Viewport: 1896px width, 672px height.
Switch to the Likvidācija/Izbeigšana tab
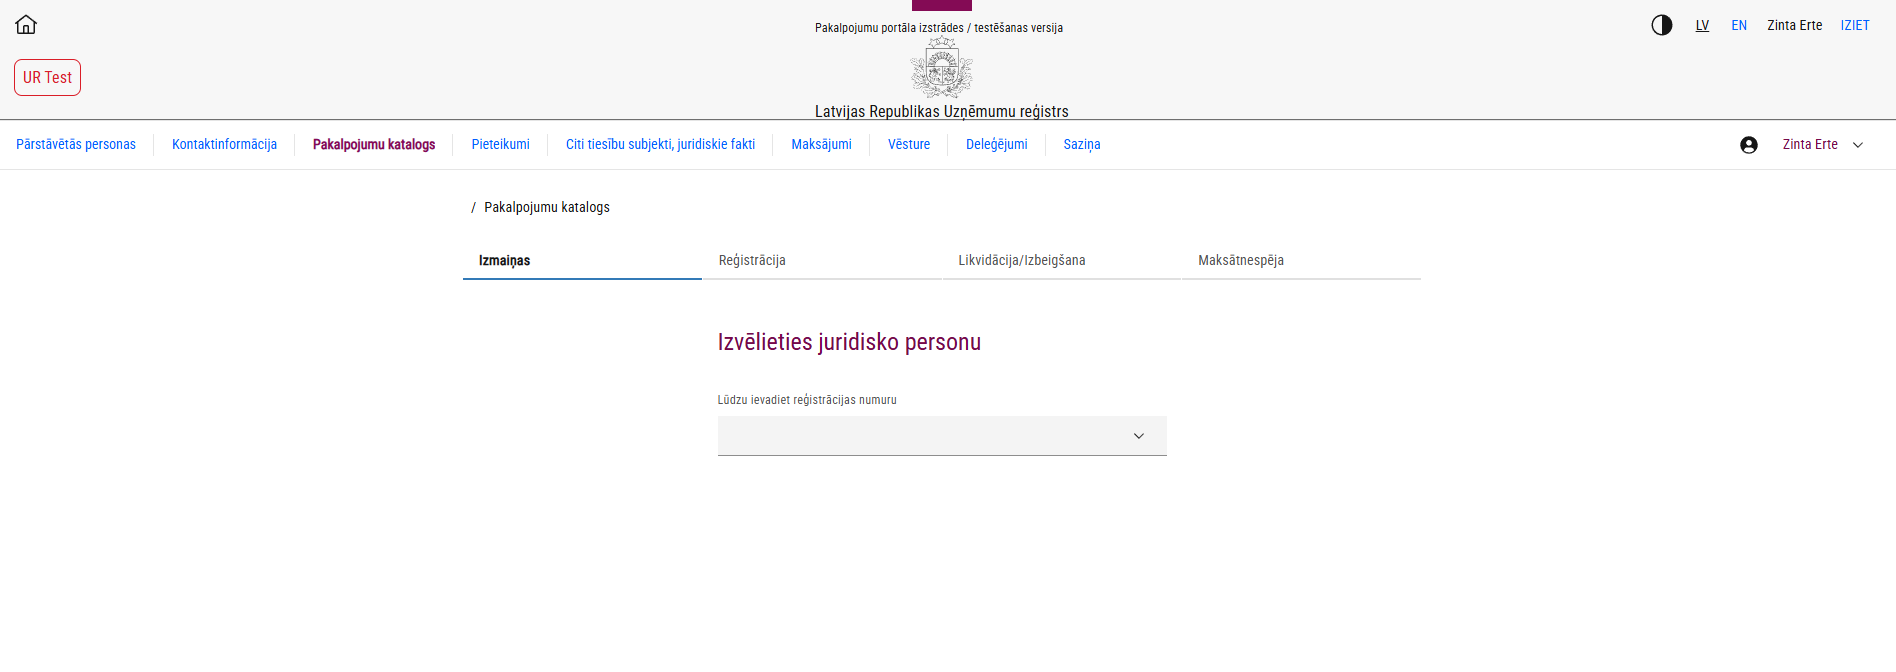(x=1021, y=260)
